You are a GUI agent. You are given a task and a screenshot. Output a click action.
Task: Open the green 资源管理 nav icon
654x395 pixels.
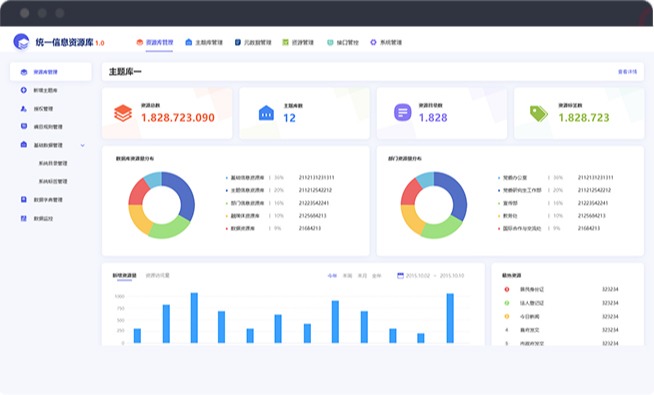(x=285, y=42)
